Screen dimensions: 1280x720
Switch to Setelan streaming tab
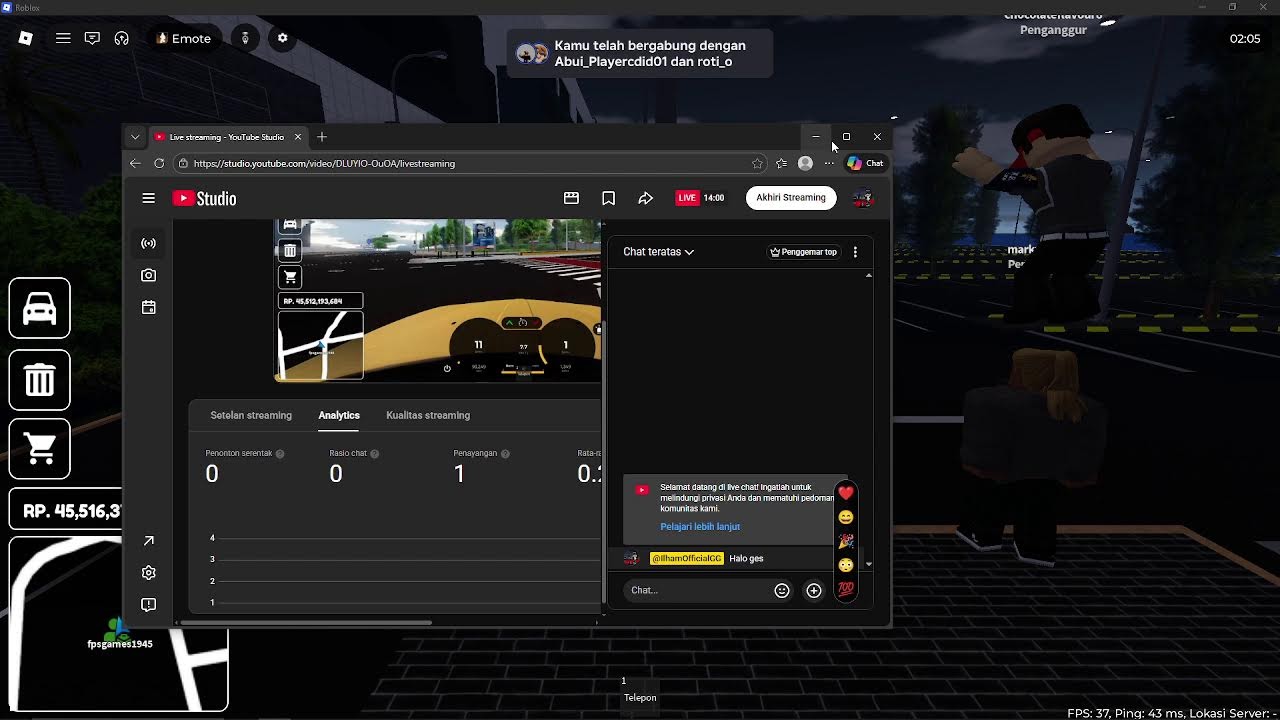point(251,415)
